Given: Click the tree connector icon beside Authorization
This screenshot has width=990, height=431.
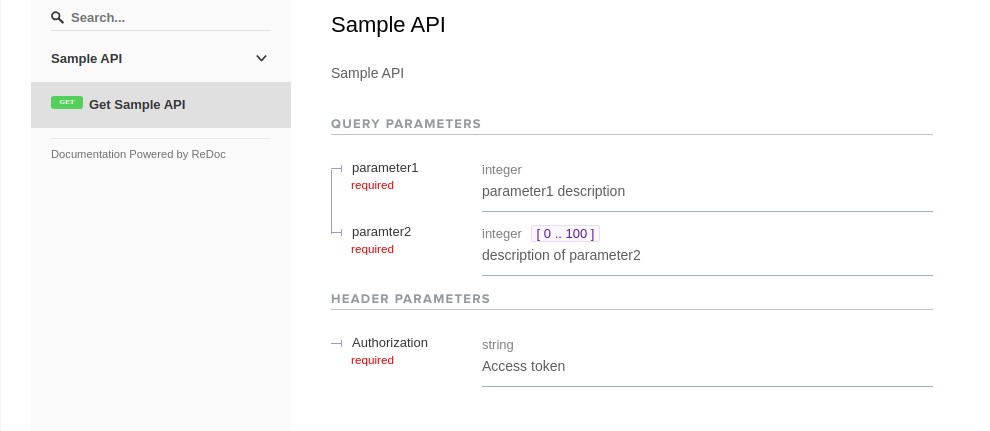Looking at the screenshot, I should tap(337, 343).
